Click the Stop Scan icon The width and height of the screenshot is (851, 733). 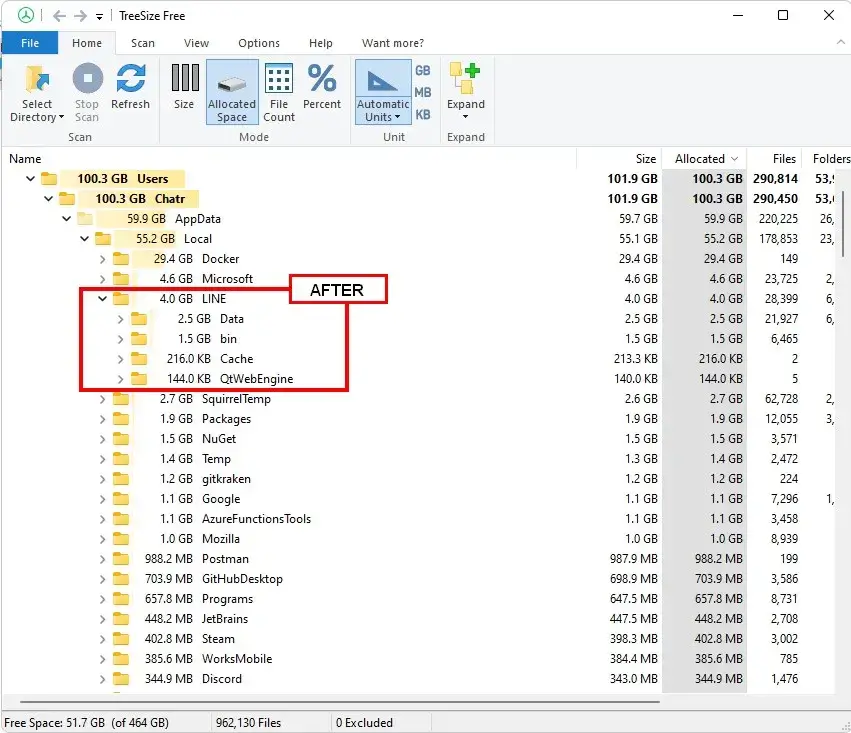coord(87,78)
